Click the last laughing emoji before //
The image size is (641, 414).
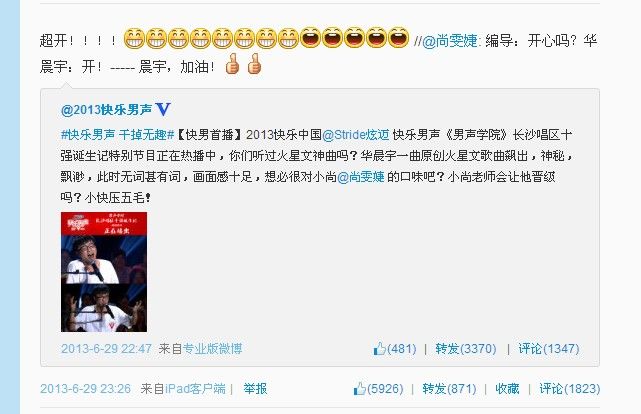pos(398,37)
